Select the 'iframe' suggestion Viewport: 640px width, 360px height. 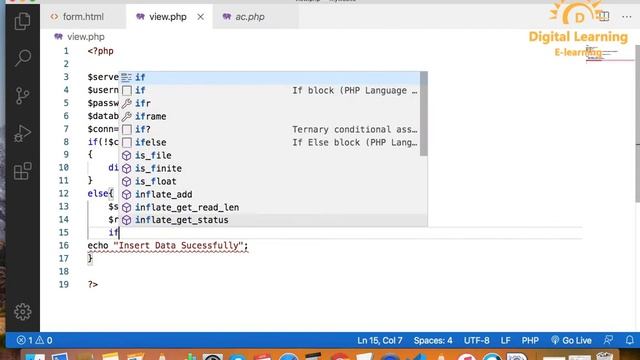270,116
